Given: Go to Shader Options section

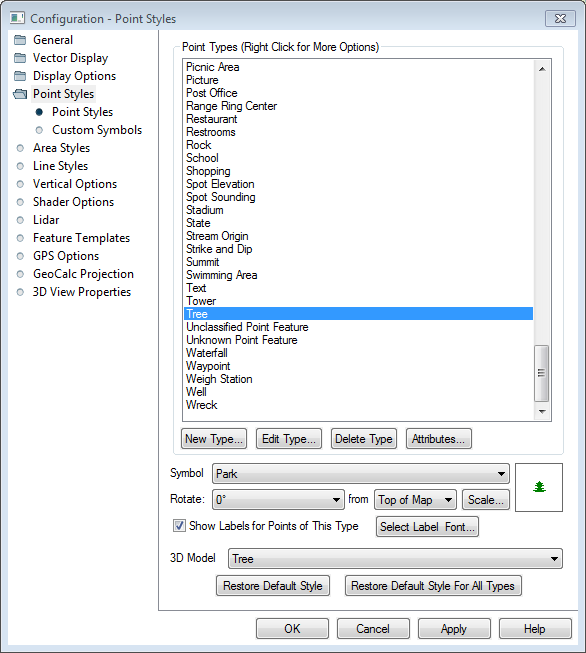Looking at the screenshot, I should pyautogui.click(x=73, y=202).
